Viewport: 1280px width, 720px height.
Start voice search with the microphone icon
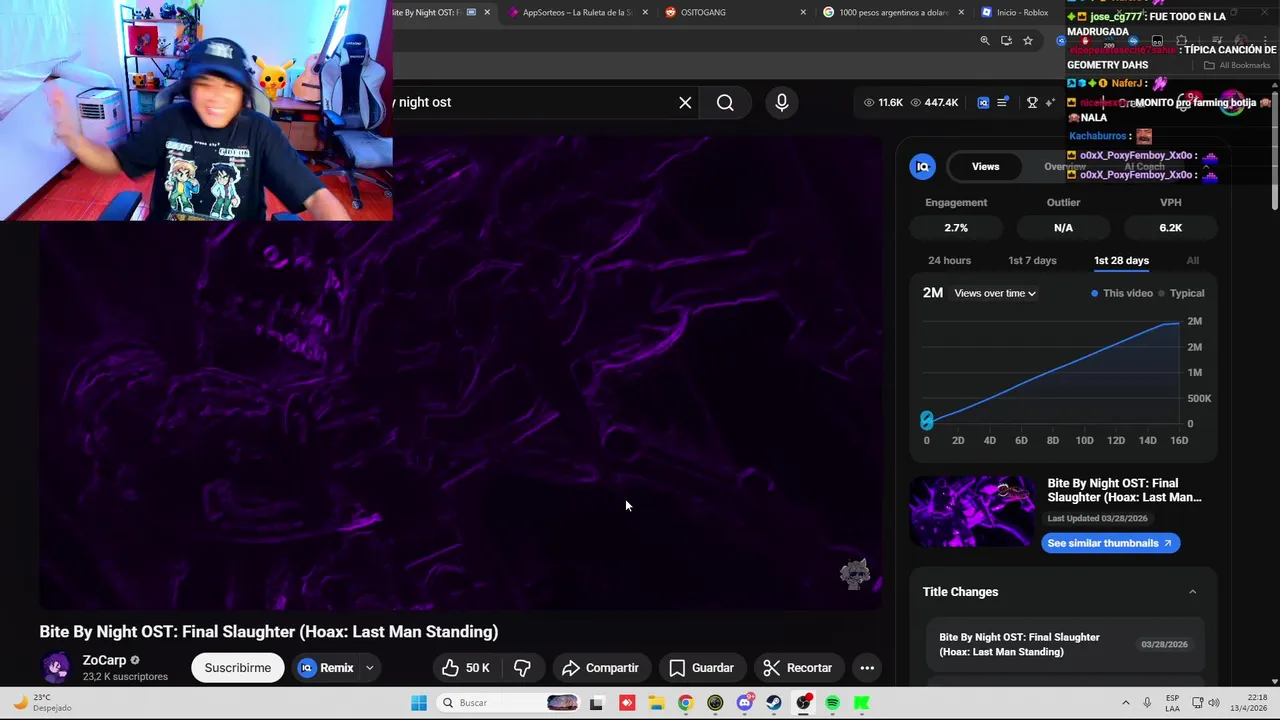[782, 102]
